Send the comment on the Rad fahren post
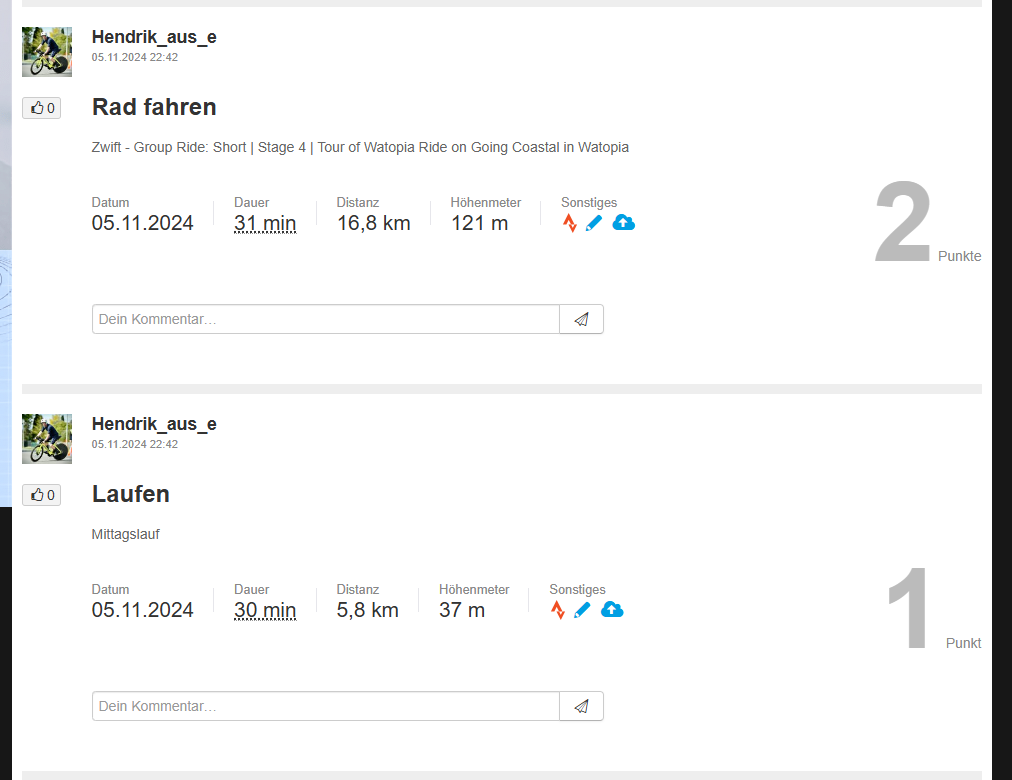The width and height of the screenshot is (1012, 780). (581, 319)
